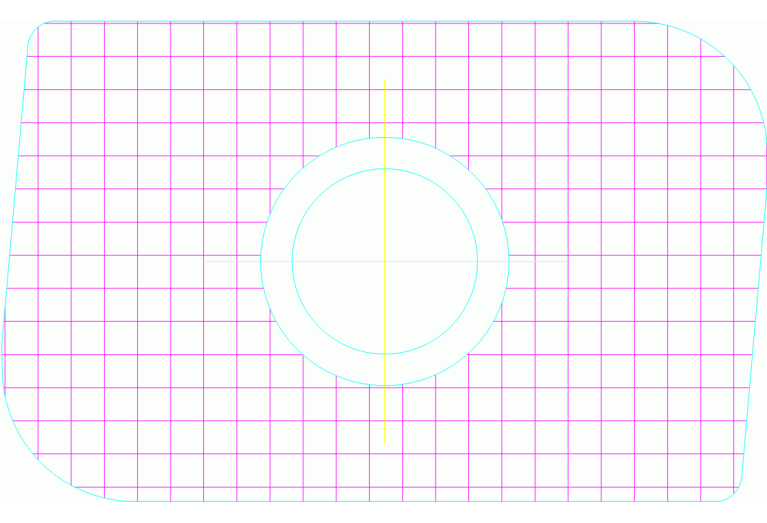Pick the left end of the horizontal centerline
The image size is (767, 523).
(x=204, y=261)
